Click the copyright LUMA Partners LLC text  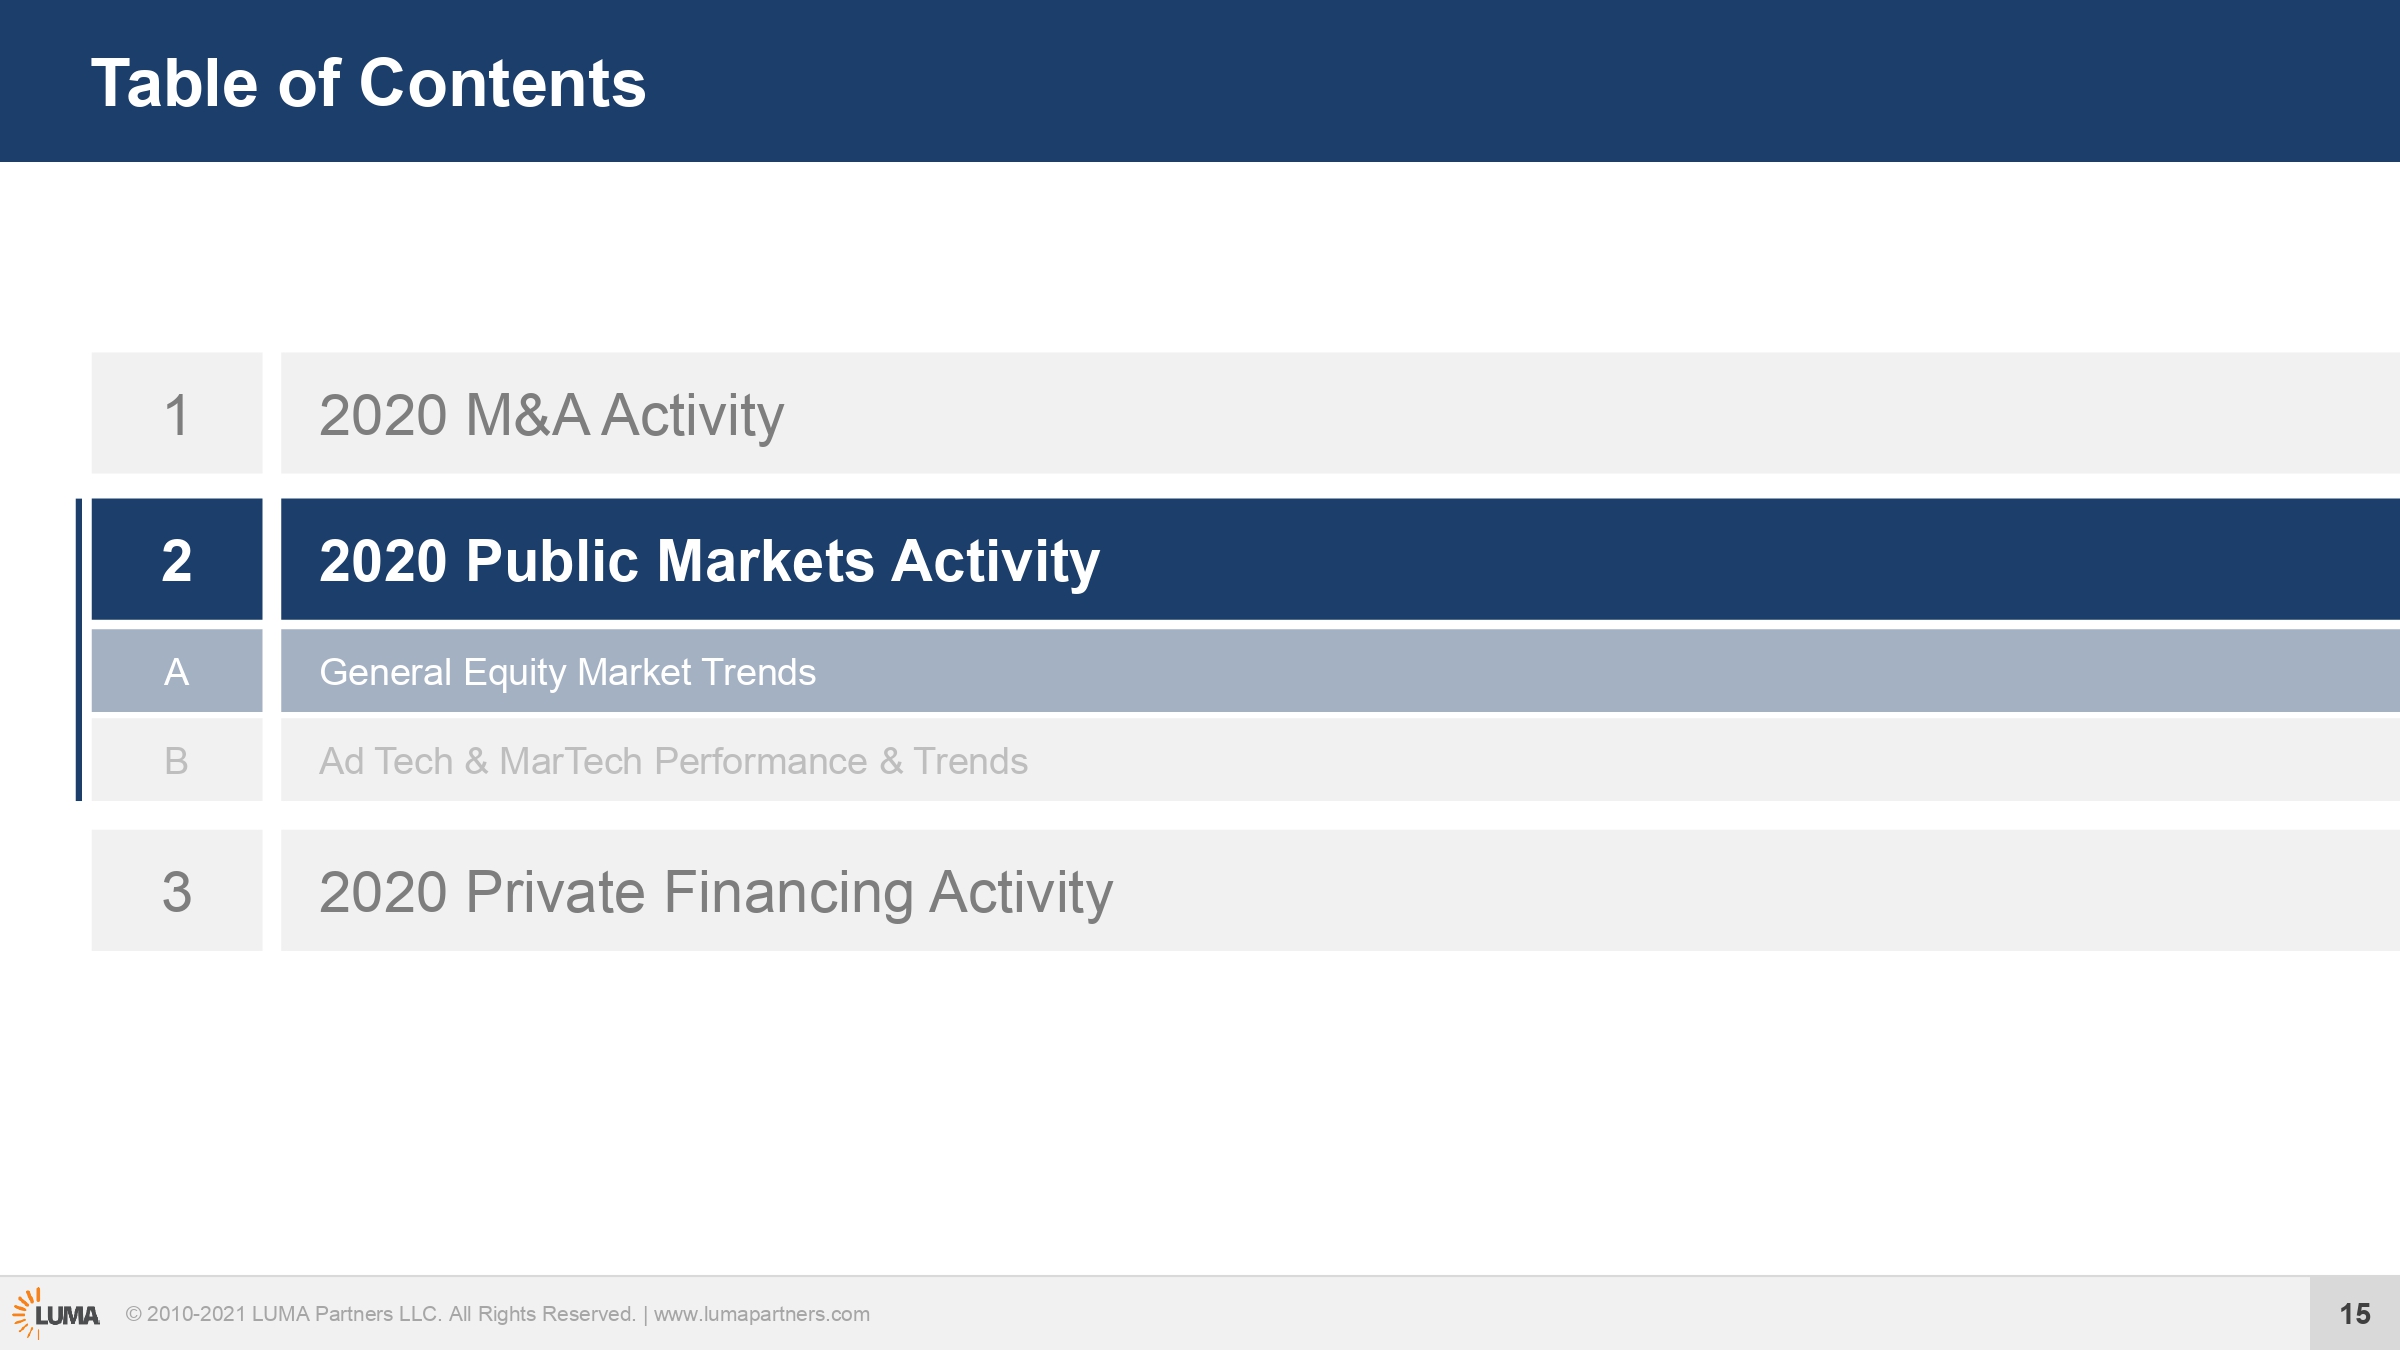point(380,1314)
